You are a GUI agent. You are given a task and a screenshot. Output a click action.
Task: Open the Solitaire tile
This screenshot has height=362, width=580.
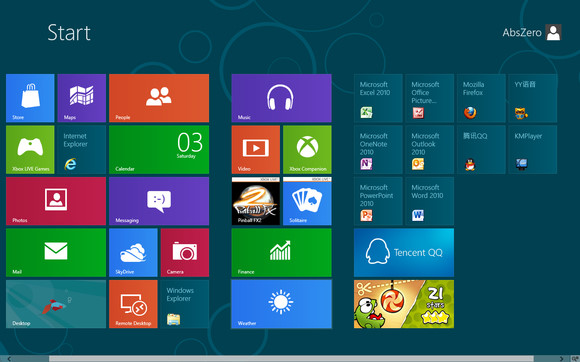point(307,201)
